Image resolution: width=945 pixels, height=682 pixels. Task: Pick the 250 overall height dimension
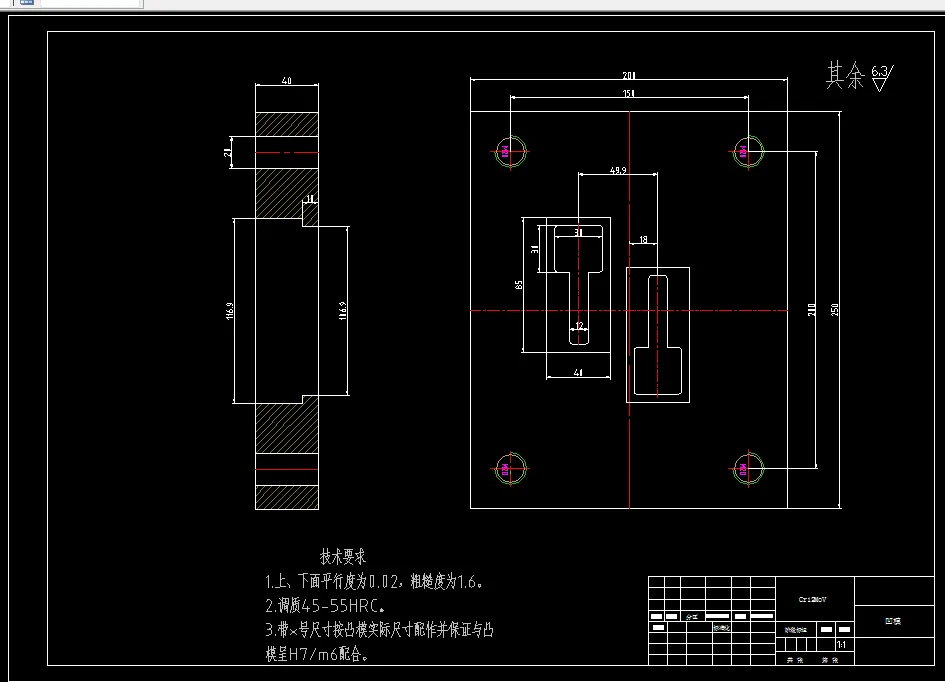click(x=835, y=310)
